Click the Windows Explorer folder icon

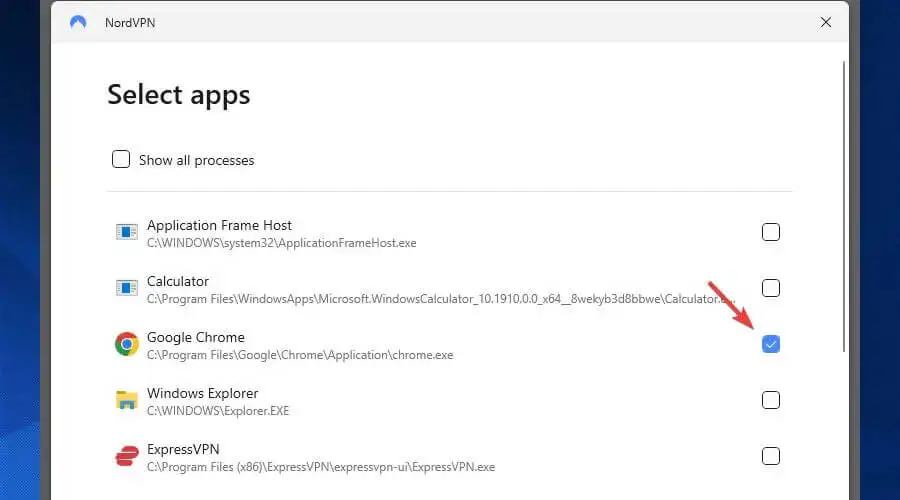[x=125, y=401]
